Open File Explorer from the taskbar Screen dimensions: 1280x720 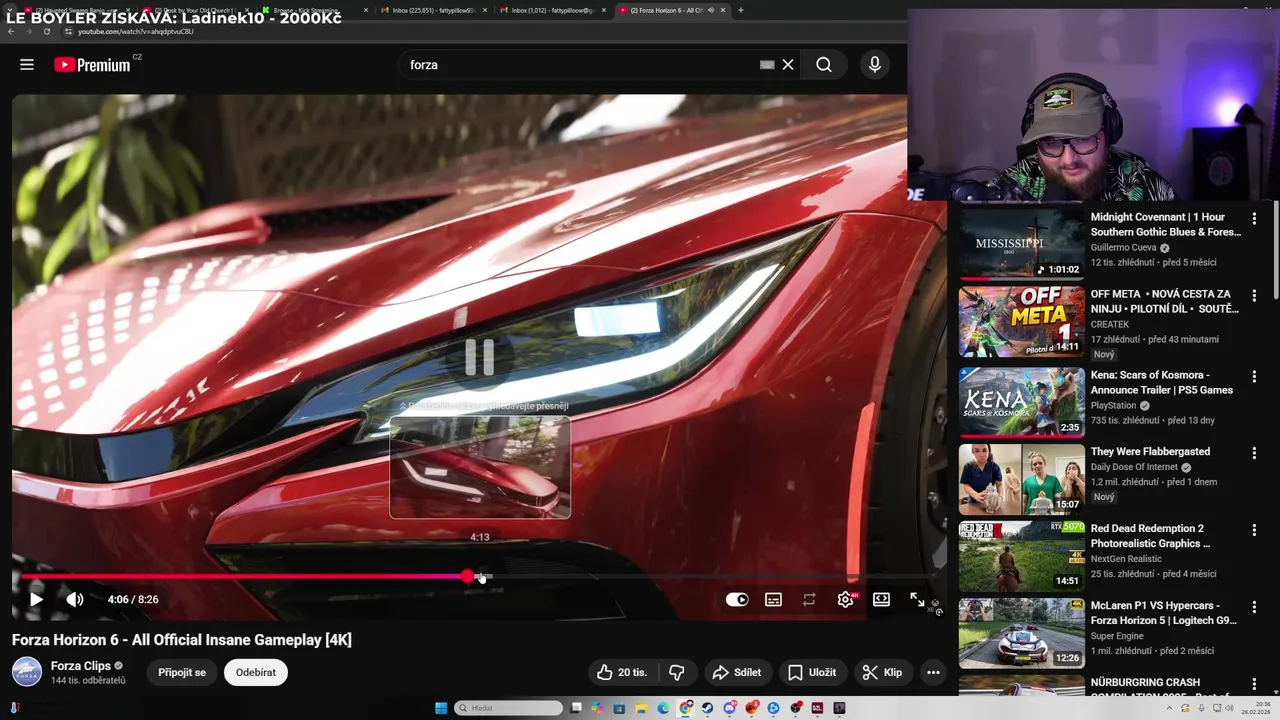coord(642,708)
